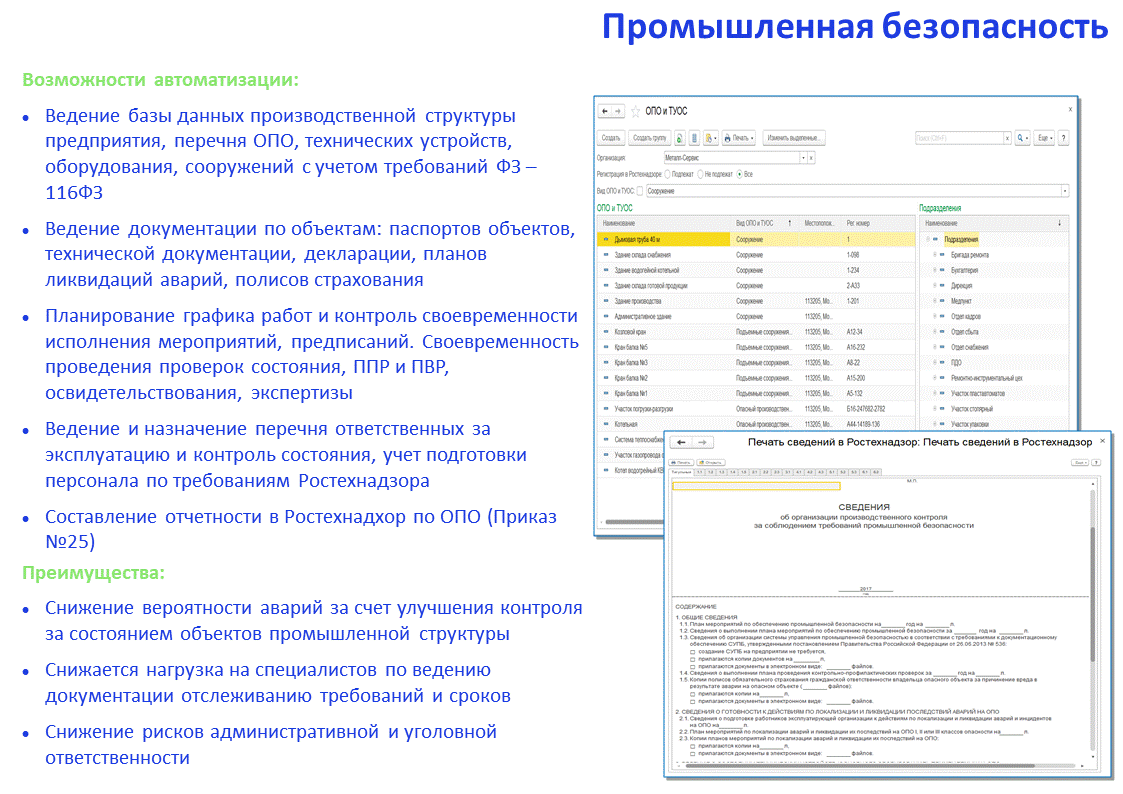Click the vertical scrollbar of the report
Image resolution: width=1123 pixels, height=794 pixels.
pyautogui.click(x=1093, y=594)
